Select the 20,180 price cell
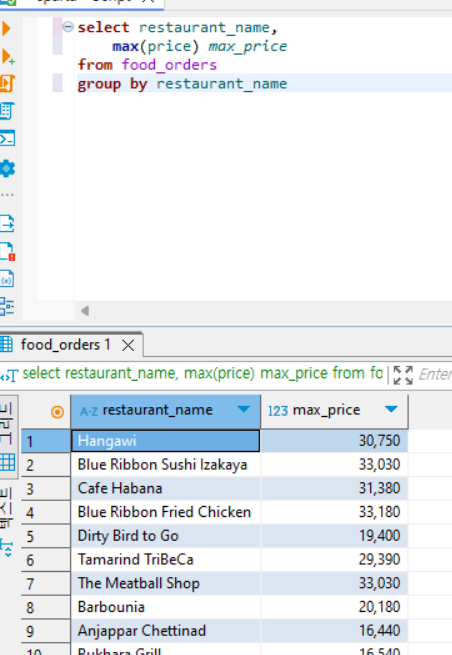Image resolution: width=452 pixels, height=655 pixels. click(334, 607)
